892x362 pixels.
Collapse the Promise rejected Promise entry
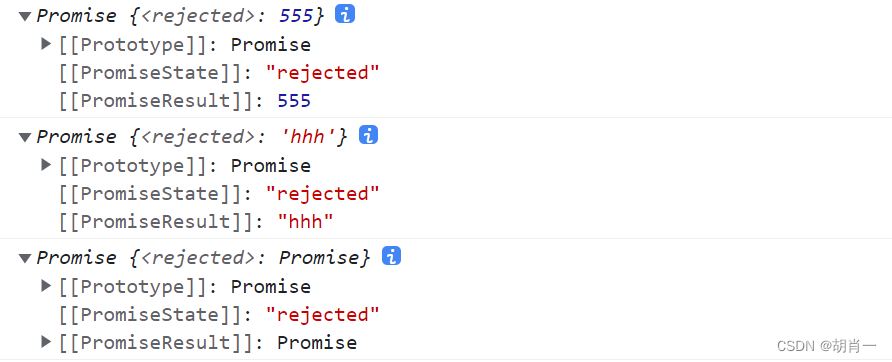pos(24,258)
